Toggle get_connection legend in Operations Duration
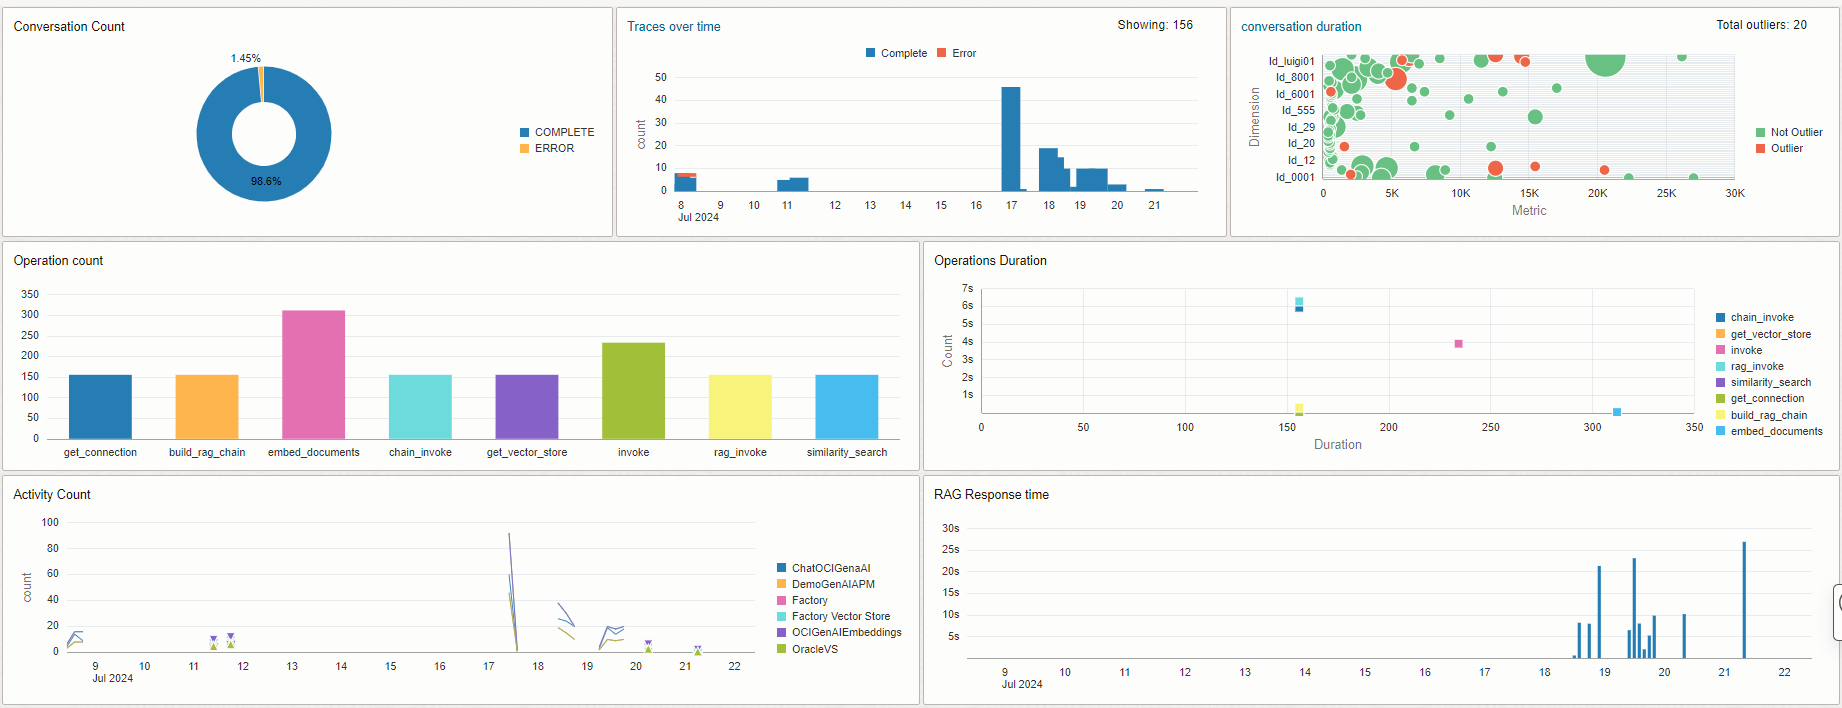Screen dimensions: 1842x708 tap(1760, 398)
